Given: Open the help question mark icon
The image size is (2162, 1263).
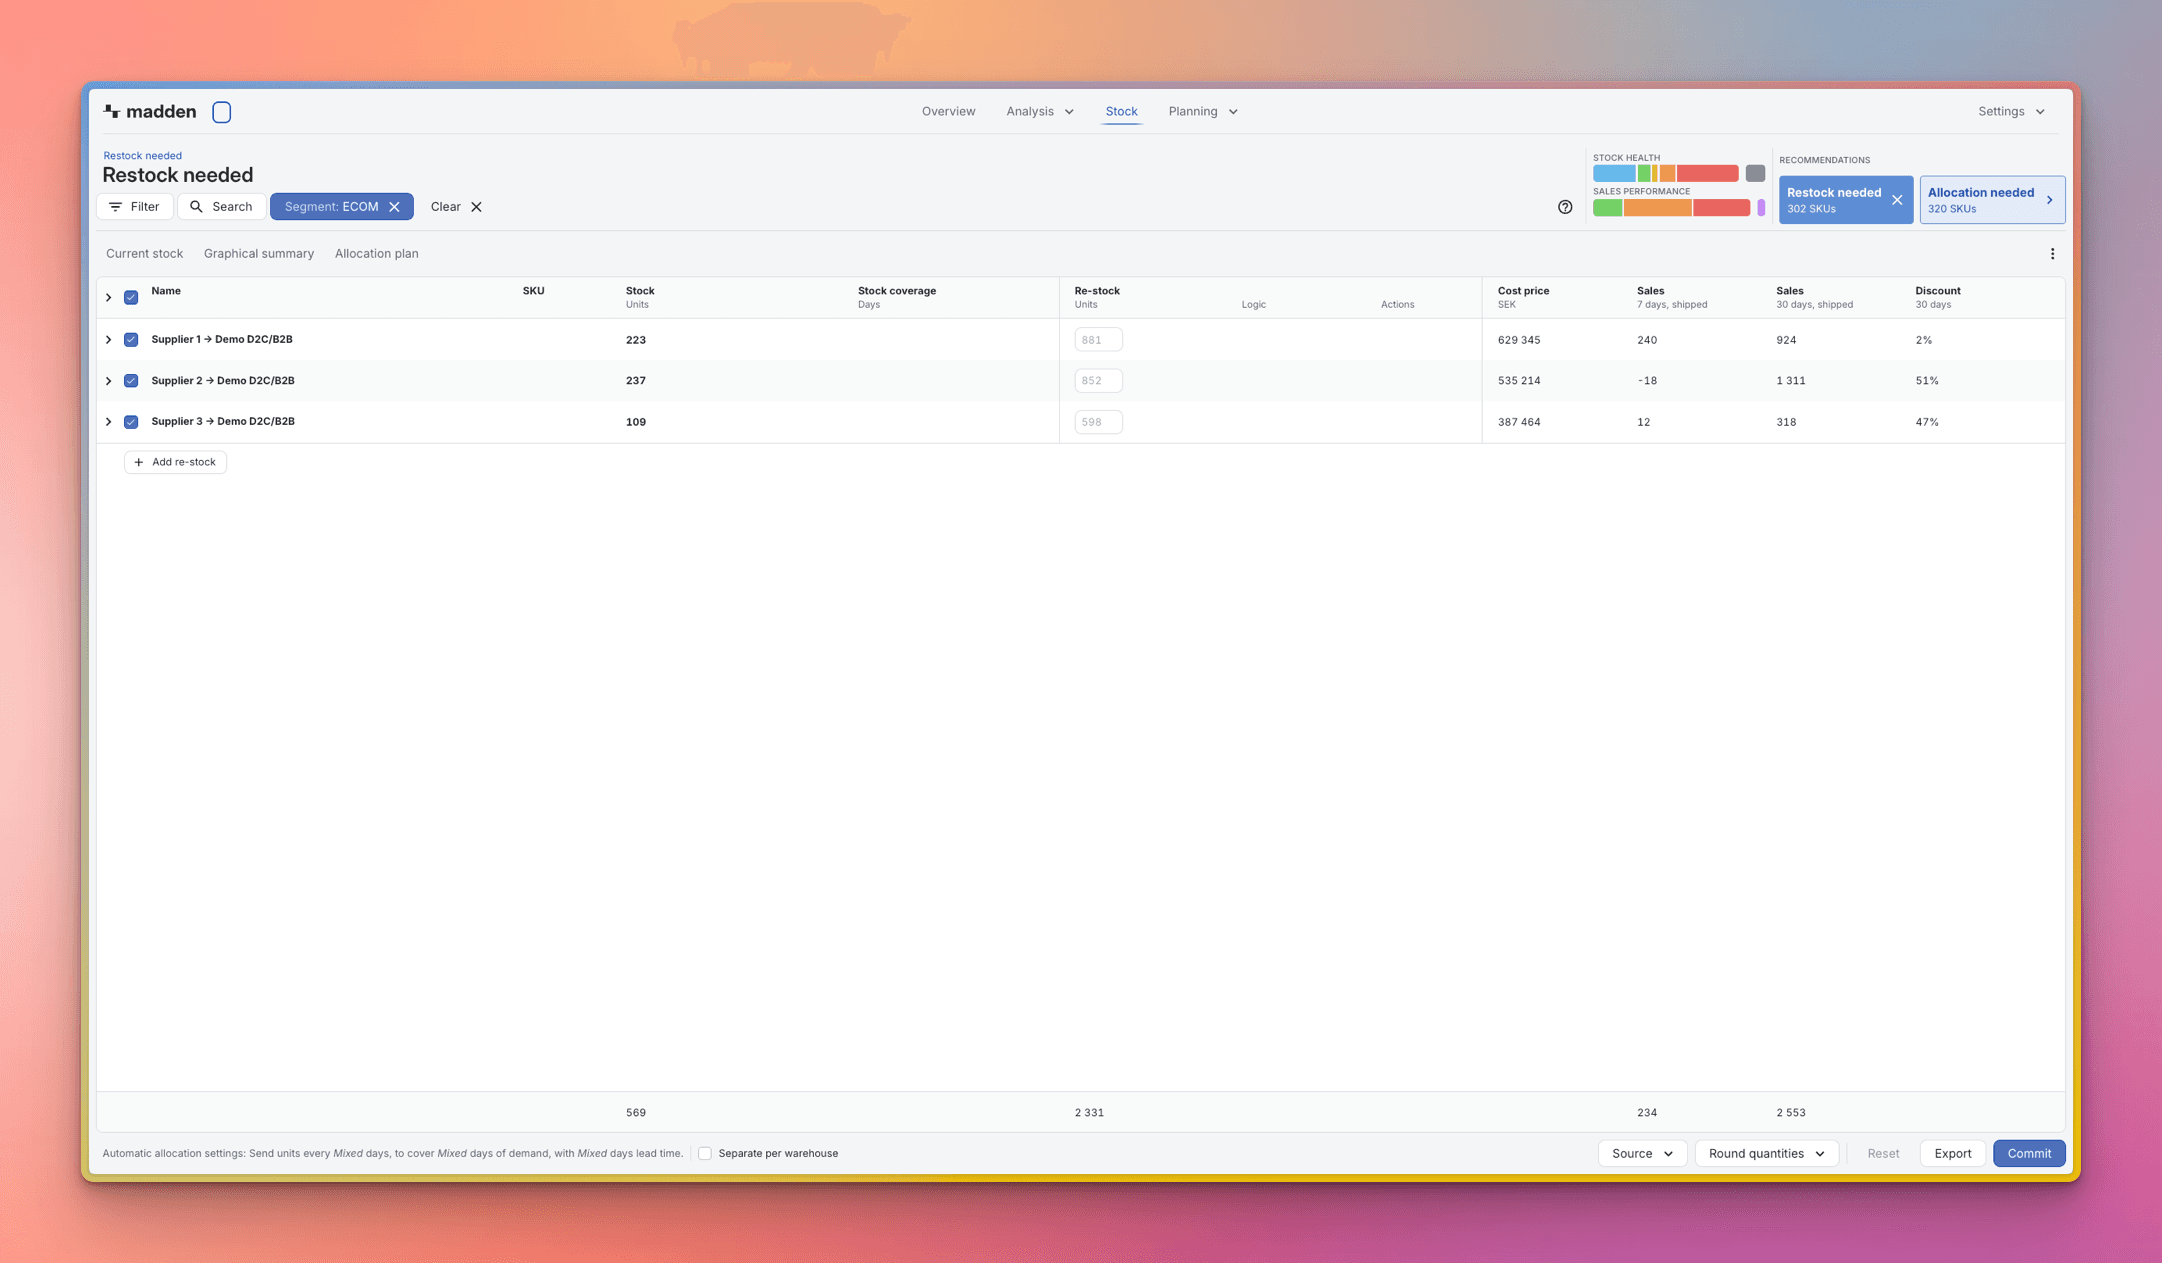Looking at the screenshot, I should pos(1565,207).
